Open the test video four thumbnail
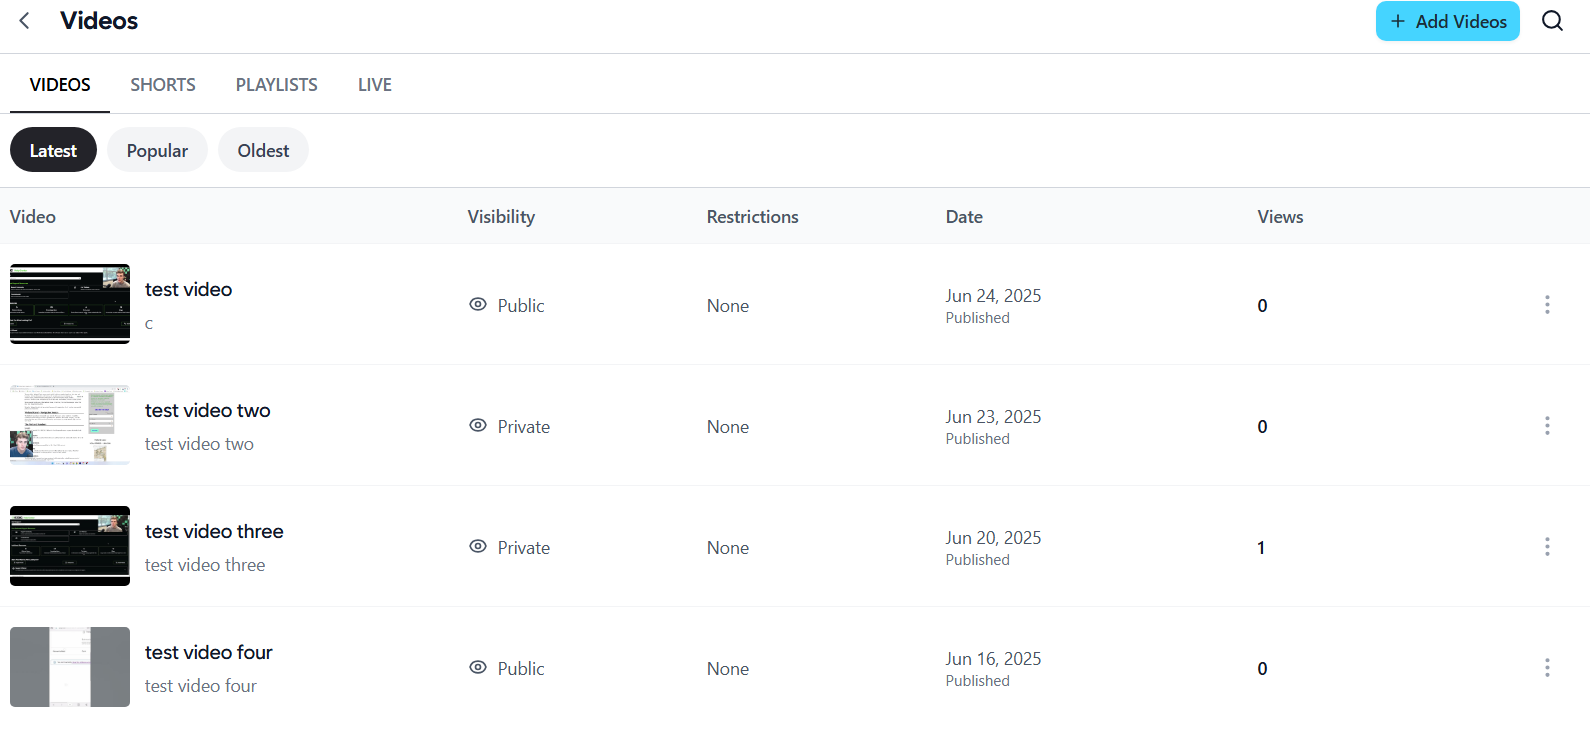Image resolution: width=1595 pixels, height=735 pixels. coord(70,667)
